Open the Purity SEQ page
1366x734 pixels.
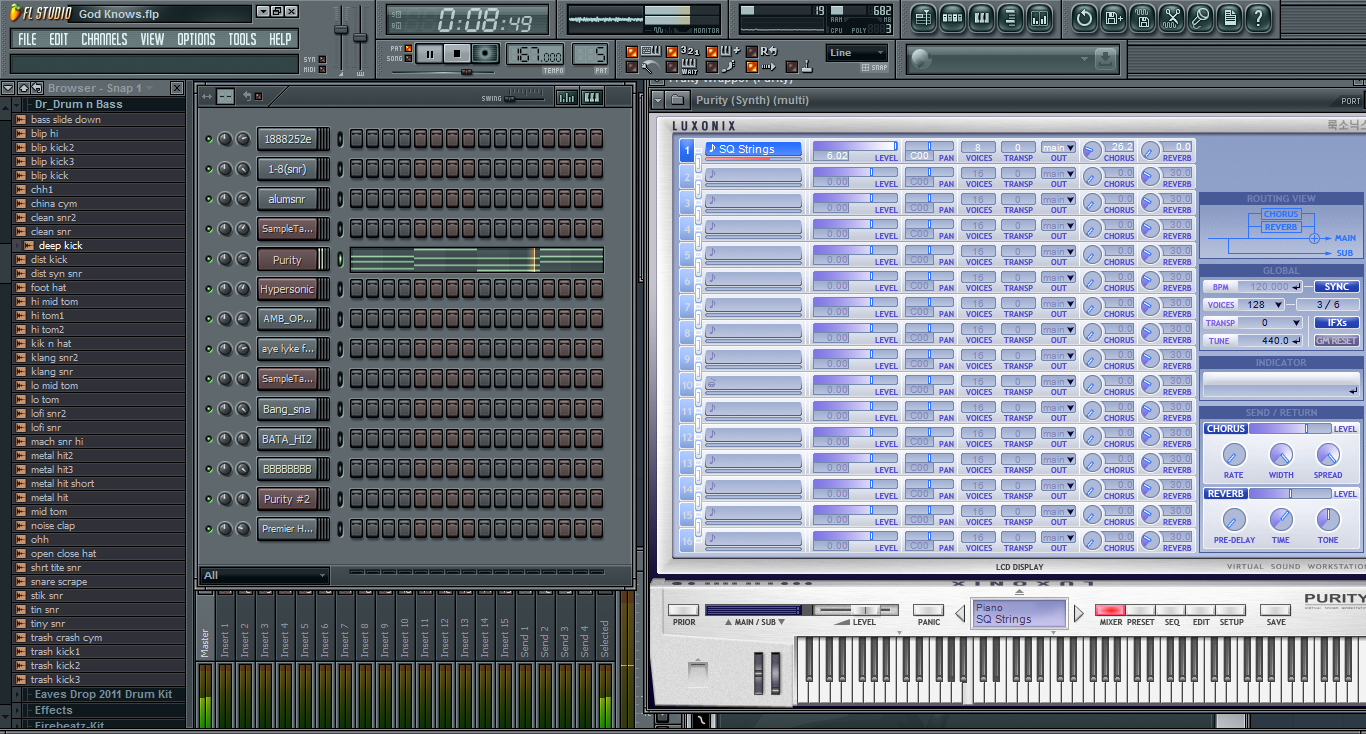[1171, 610]
